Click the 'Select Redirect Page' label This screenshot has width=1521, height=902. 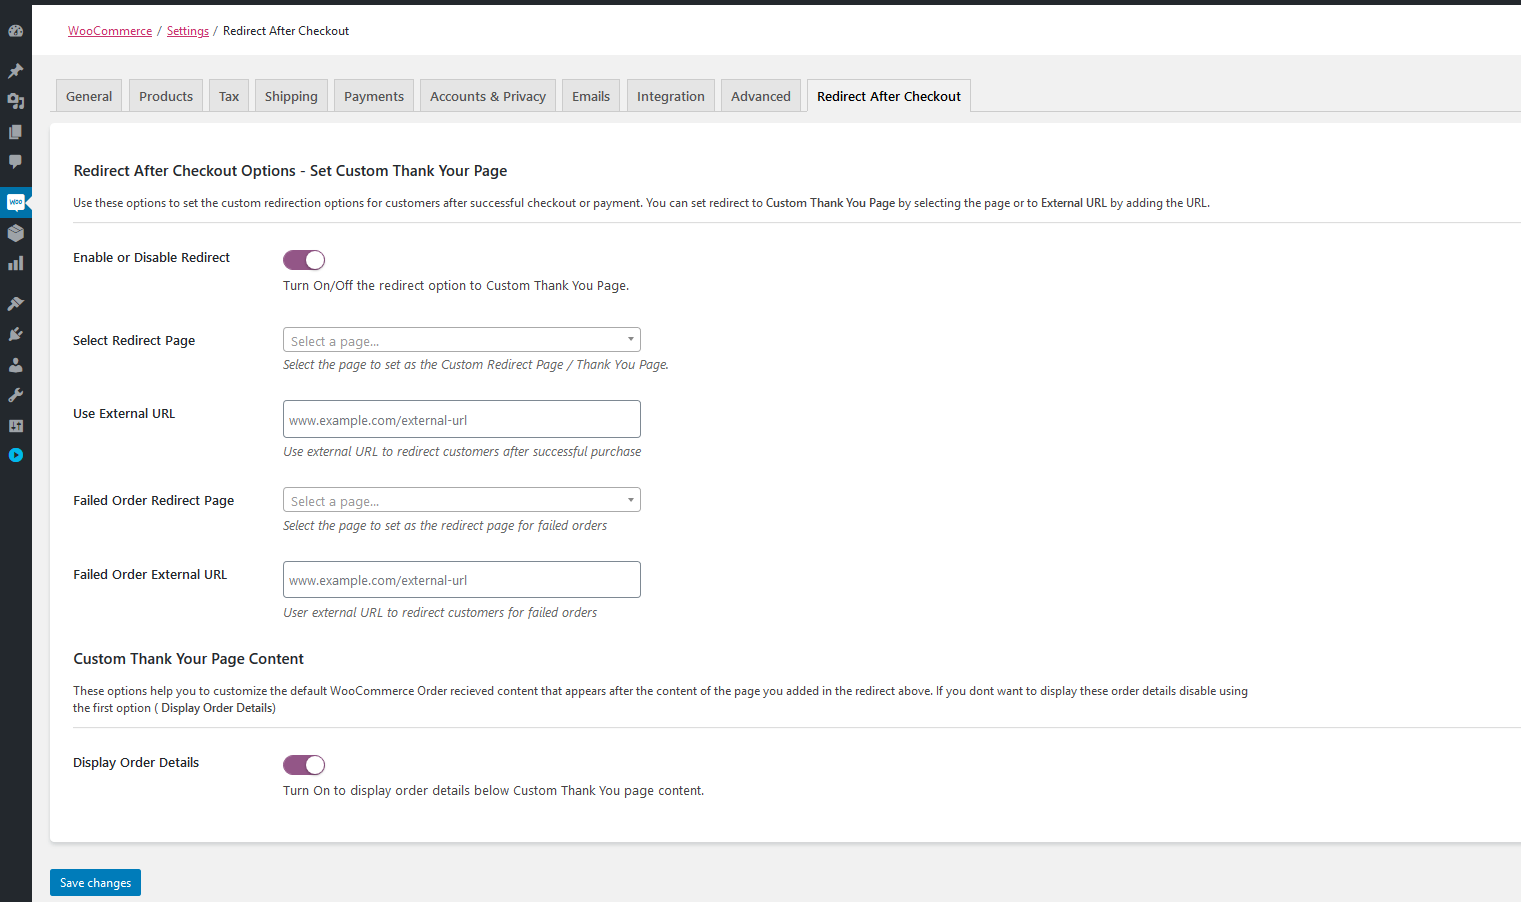coord(134,341)
